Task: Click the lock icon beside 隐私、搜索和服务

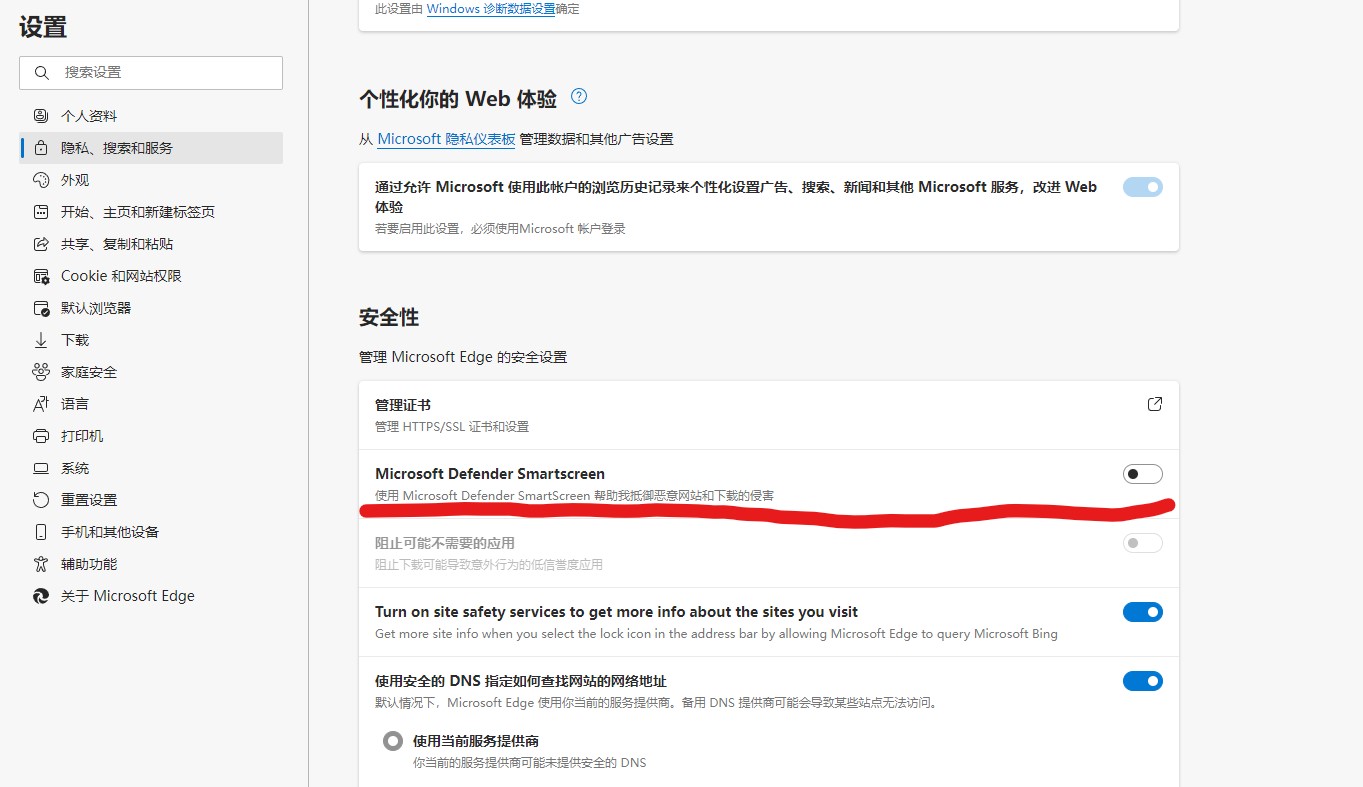Action: tap(41, 148)
